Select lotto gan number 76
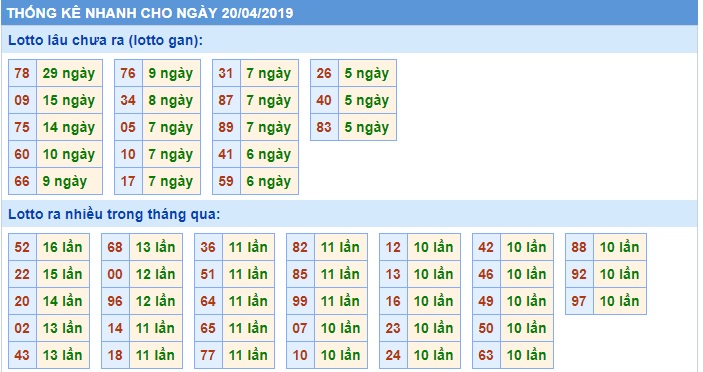This screenshot has height=372, width=703. point(128,73)
